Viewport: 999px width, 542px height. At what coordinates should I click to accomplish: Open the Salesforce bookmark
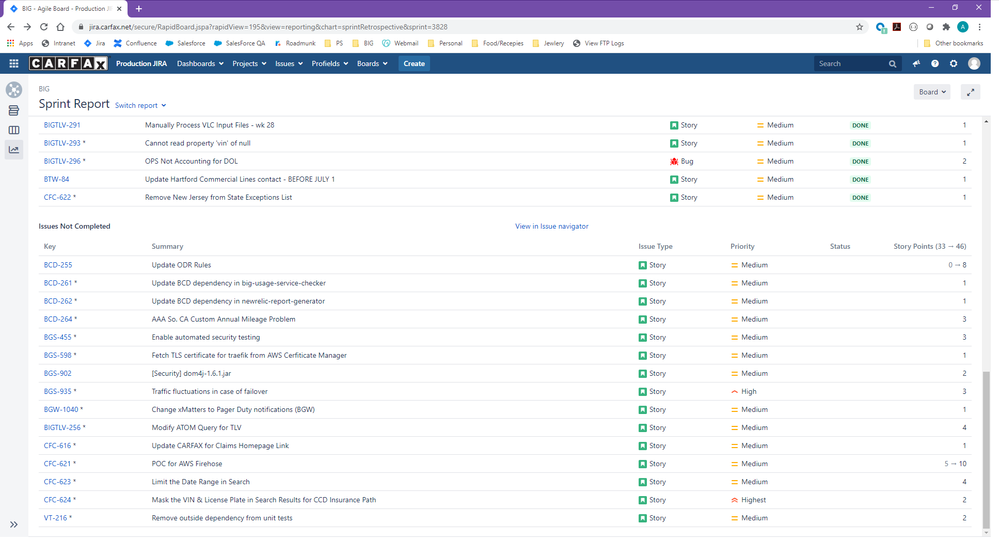(185, 43)
